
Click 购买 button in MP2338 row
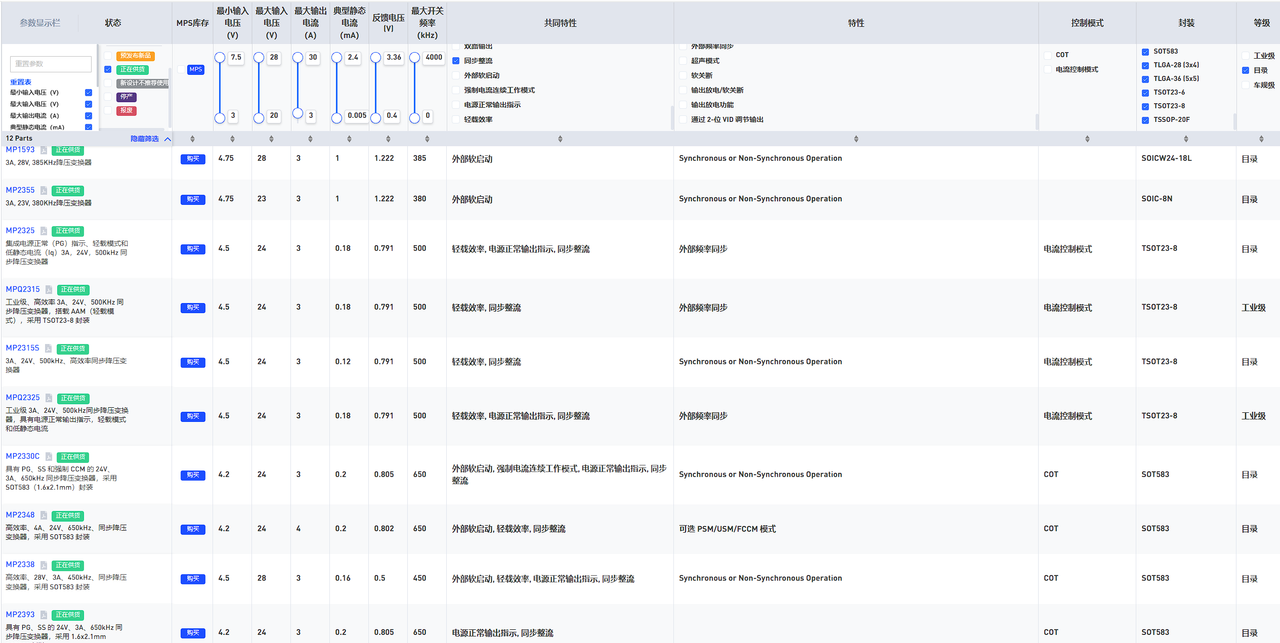pos(192,579)
